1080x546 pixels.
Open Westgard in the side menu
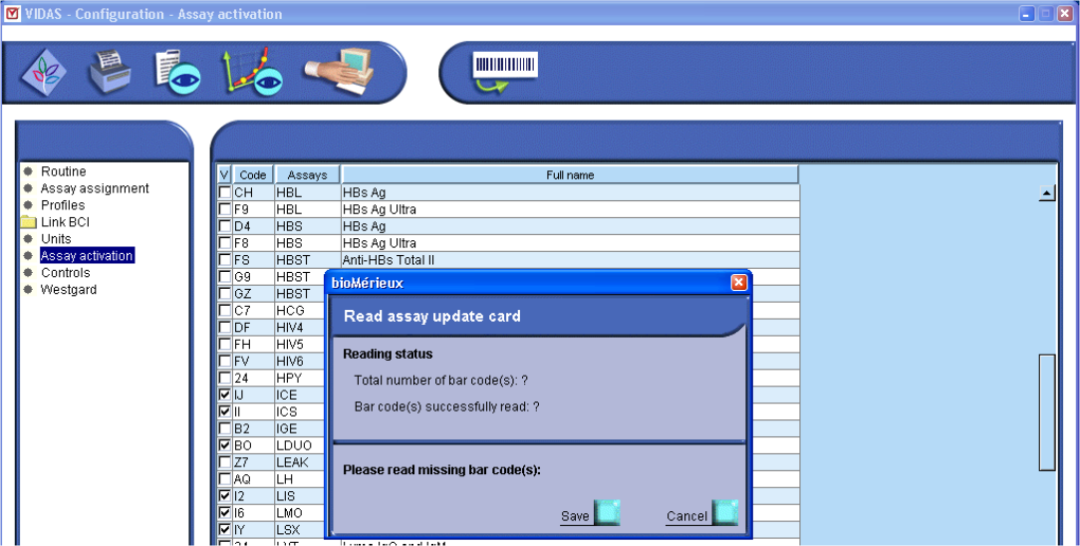[x=68, y=290]
